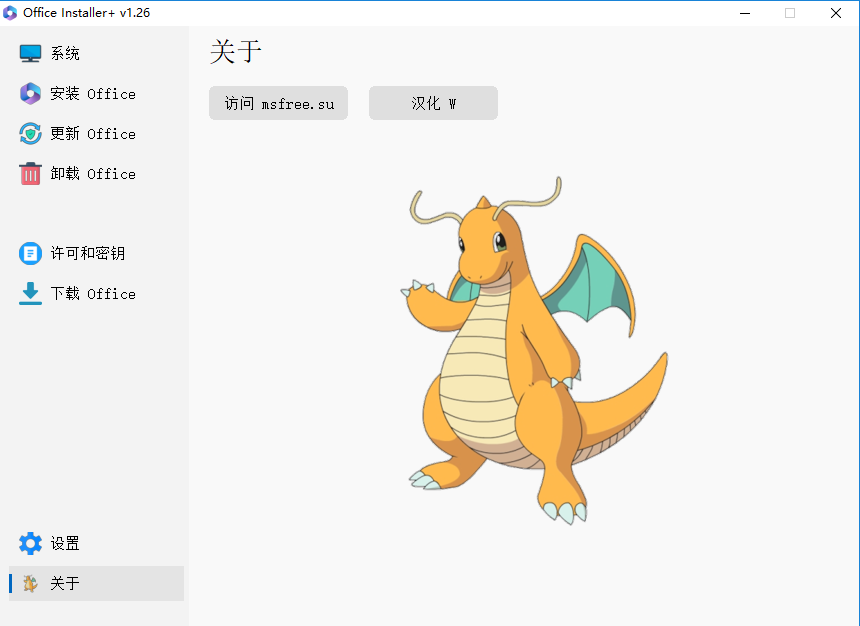Minimize the Office Installer+ window
Image resolution: width=860 pixels, height=626 pixels.
click(745, 13)
